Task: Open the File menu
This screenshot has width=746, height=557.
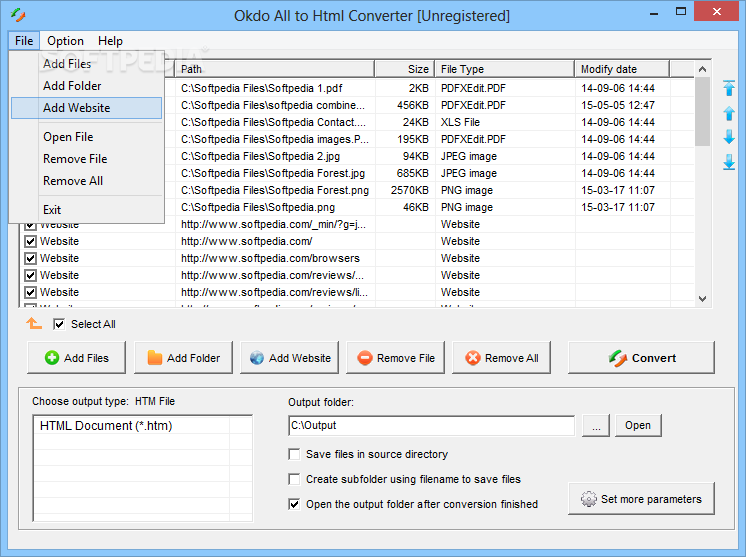Action: point(24,41)
